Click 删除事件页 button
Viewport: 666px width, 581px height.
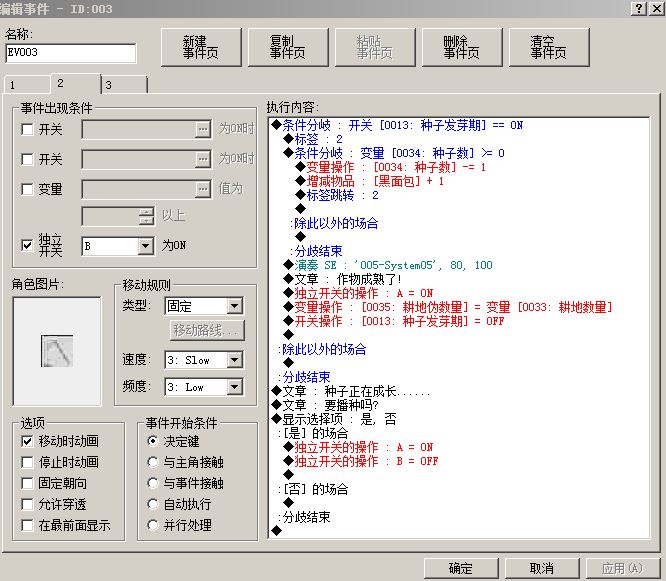pos(462,47)
